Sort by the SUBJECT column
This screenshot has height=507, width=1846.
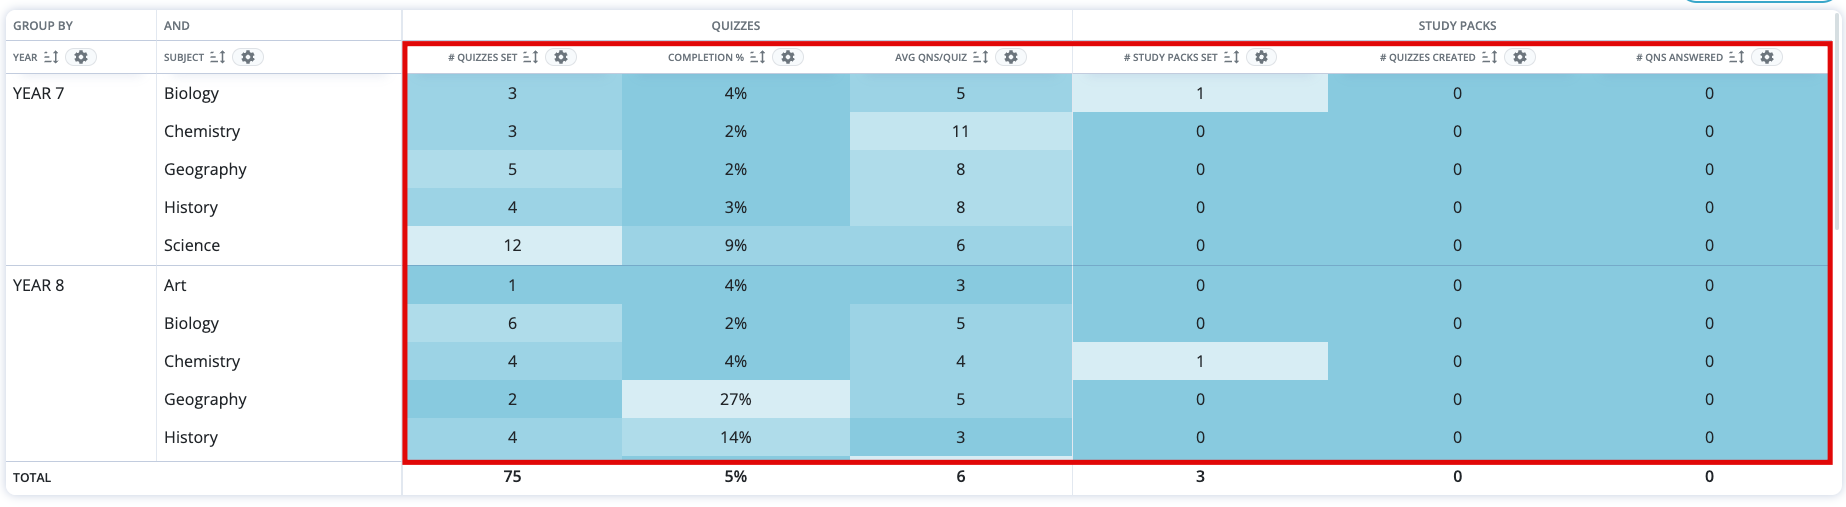(217, 58)
